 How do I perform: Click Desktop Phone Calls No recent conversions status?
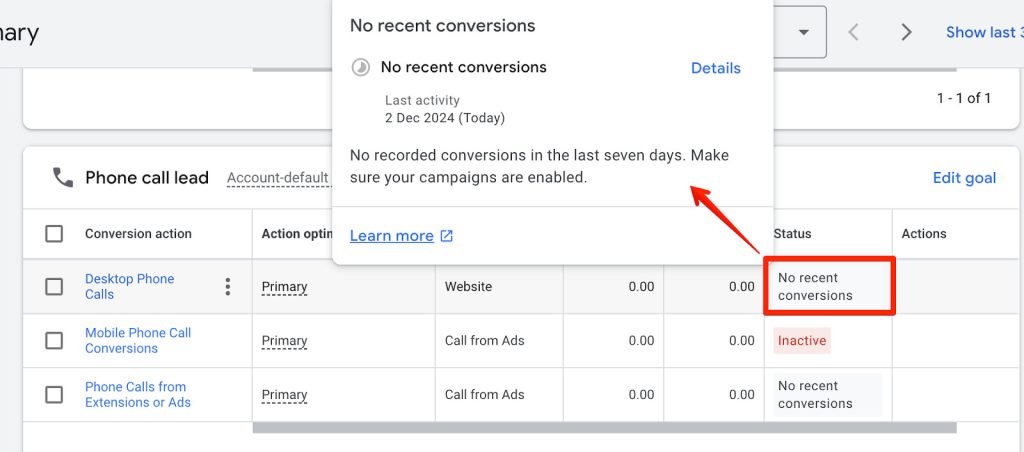coord(829,286)
